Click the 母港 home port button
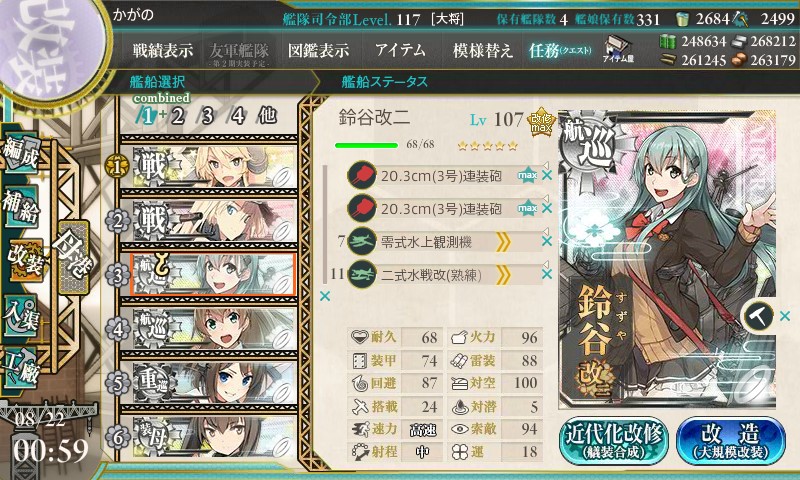Screen dimensions: 800x480 [74, 257]
